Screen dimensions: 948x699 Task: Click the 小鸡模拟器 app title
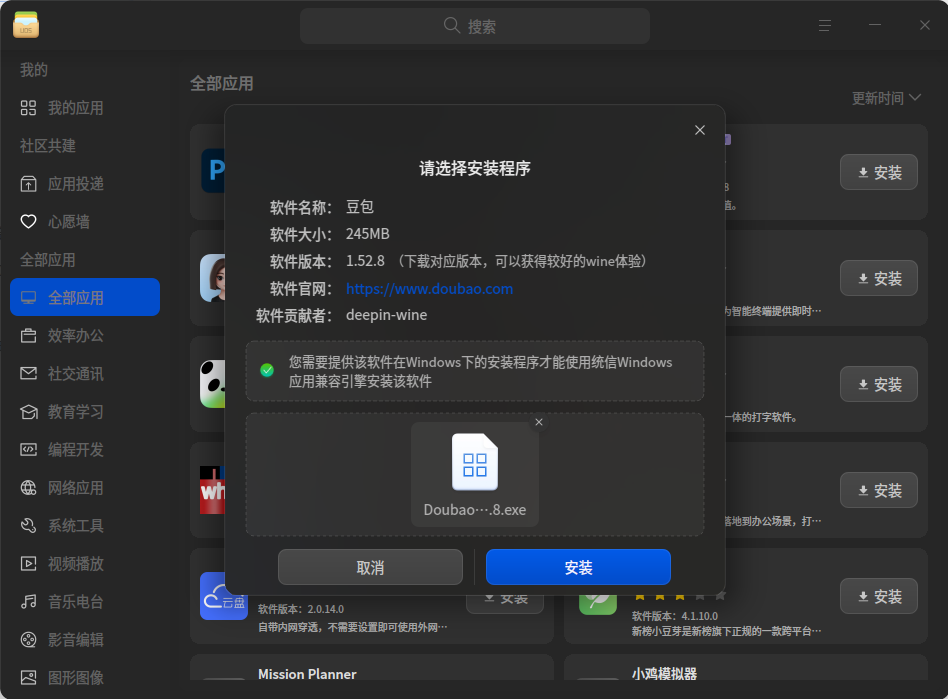(664, 674)
